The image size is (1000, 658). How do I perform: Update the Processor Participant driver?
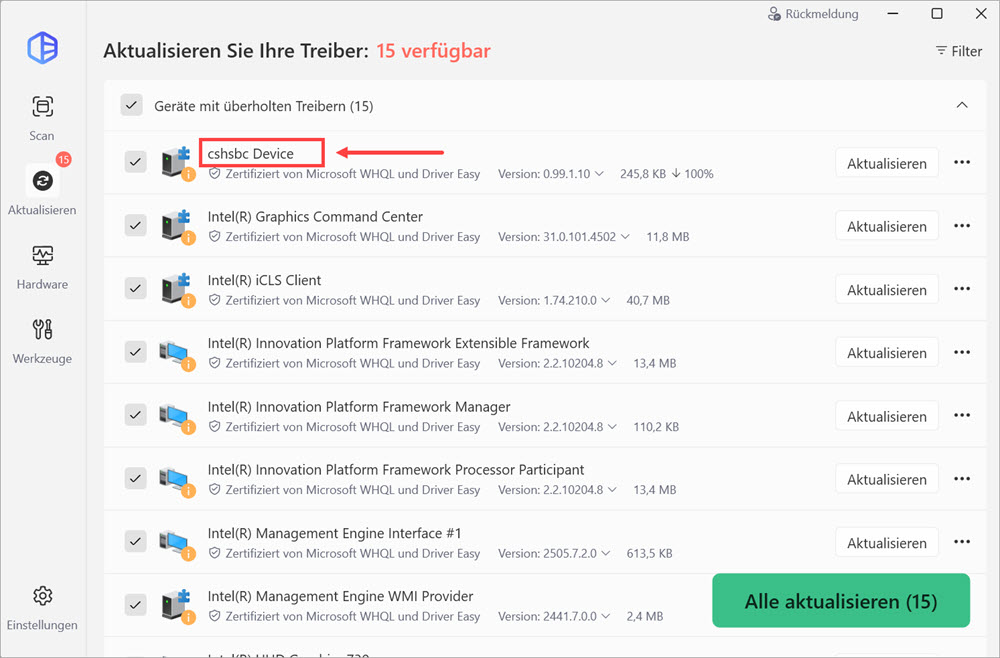[x=886, y=479]
